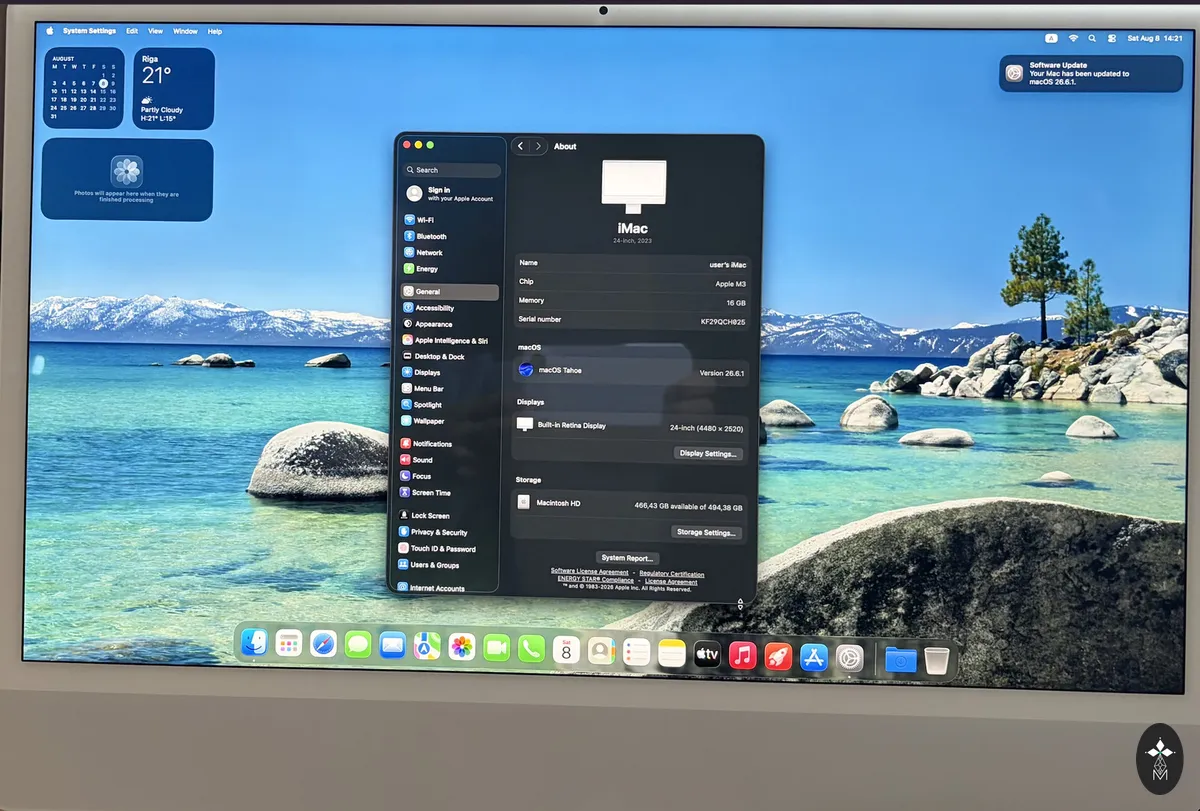The height and width of the screenshot is (811, 1200).
Task: Open the System Settings menu in menu bar
Action: tap(89, 31)
